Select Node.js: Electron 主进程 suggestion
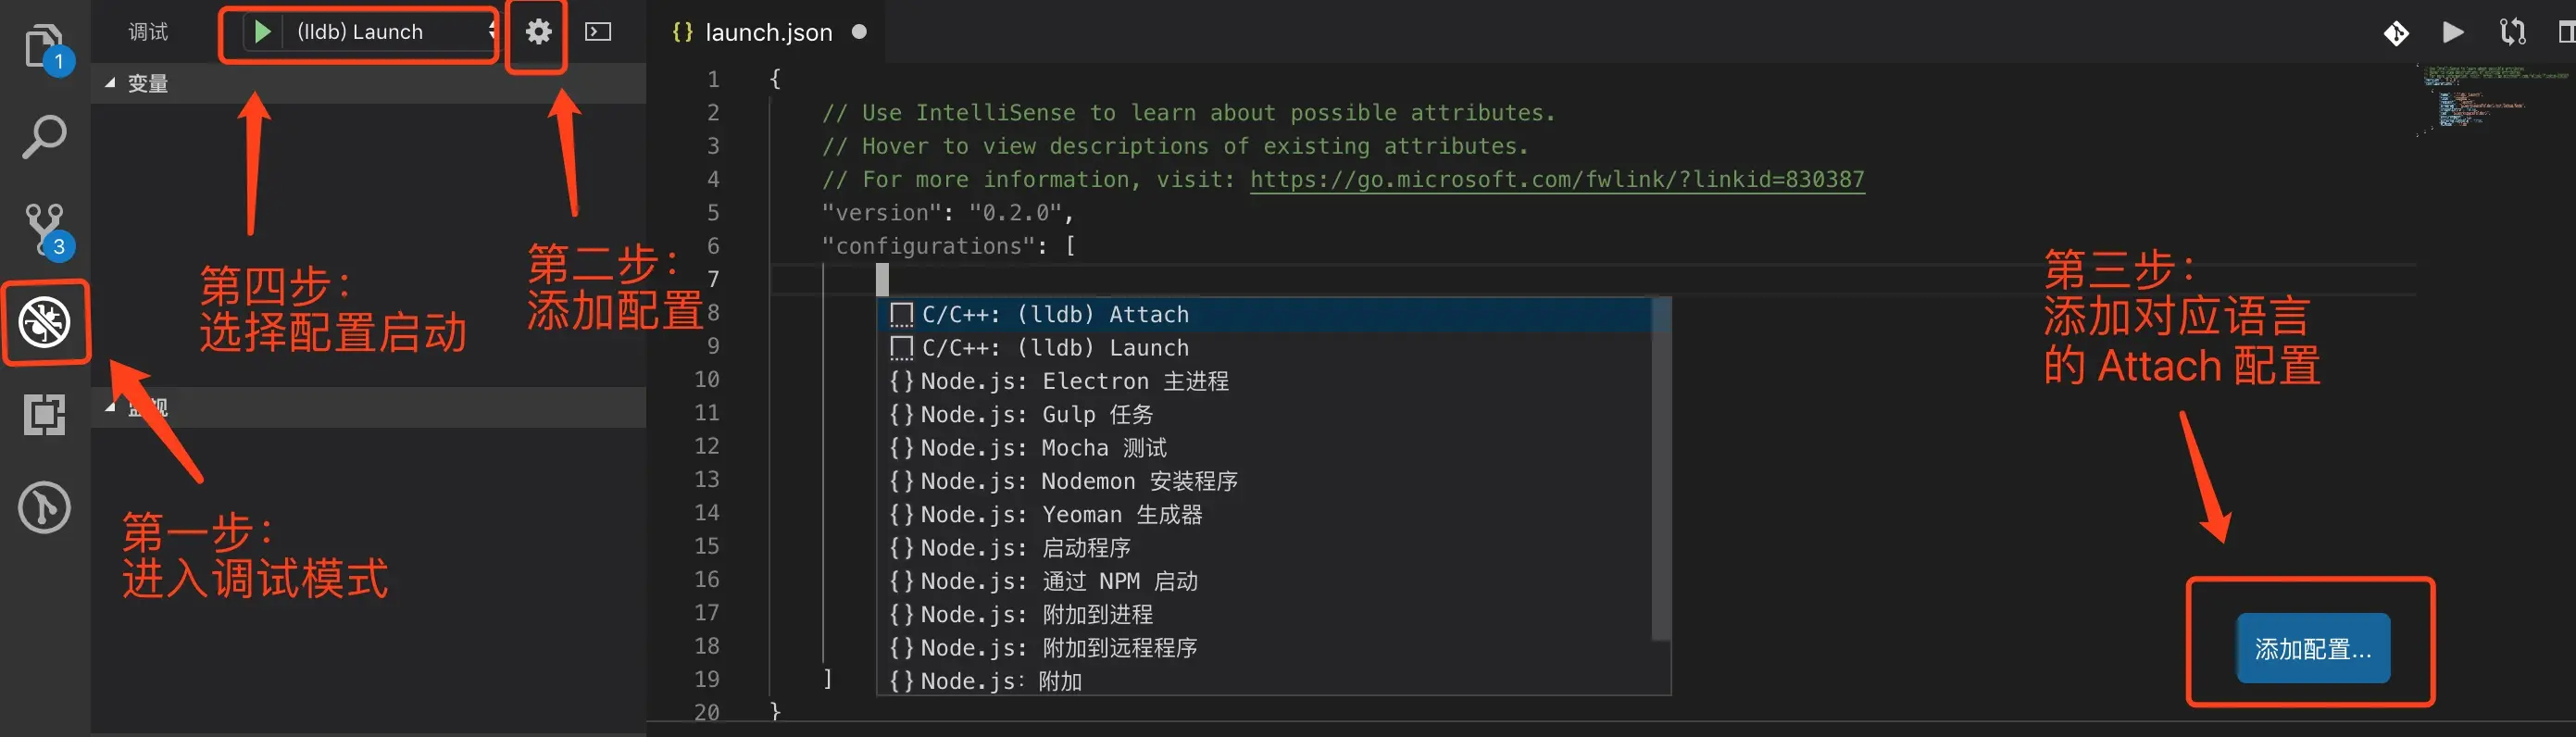 (x=1265, y=381)
